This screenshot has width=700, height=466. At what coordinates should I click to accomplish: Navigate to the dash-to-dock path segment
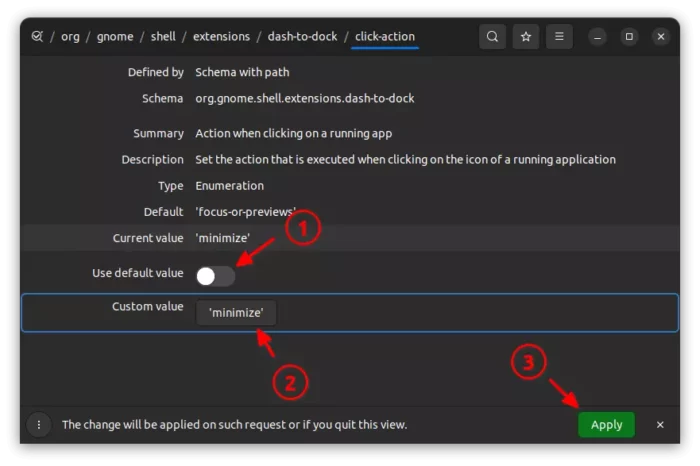pyautogui.click(x=302, y=37)
